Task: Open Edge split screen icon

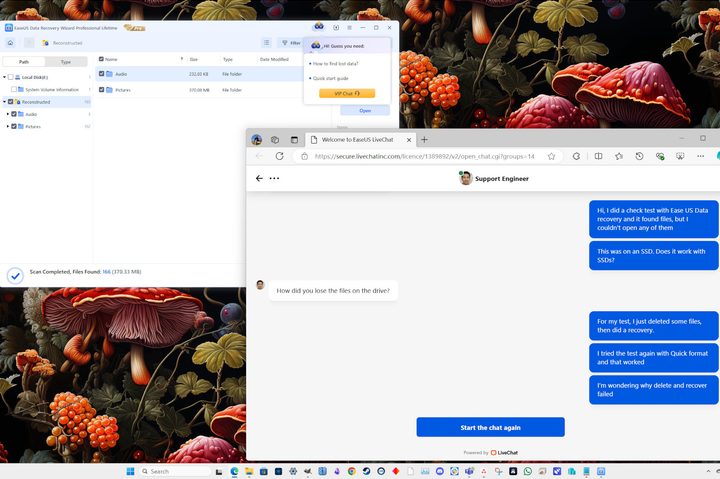Action: coord(598,156)
